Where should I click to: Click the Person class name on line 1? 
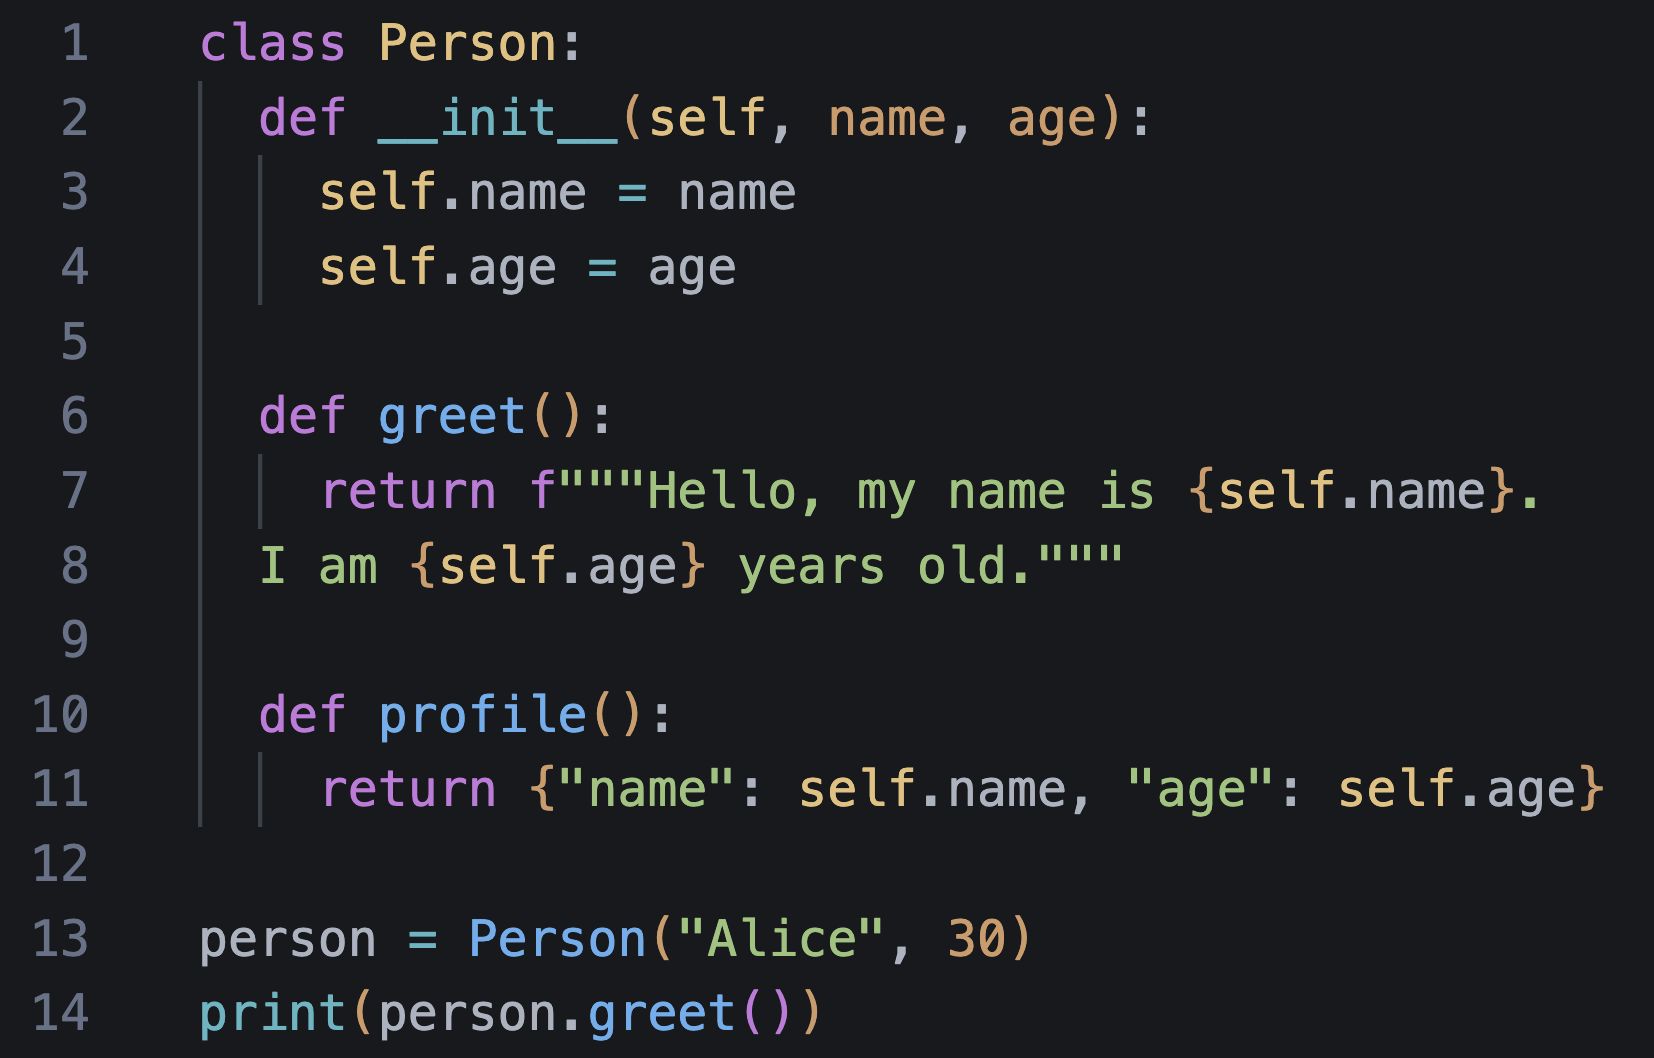[467, 44]
